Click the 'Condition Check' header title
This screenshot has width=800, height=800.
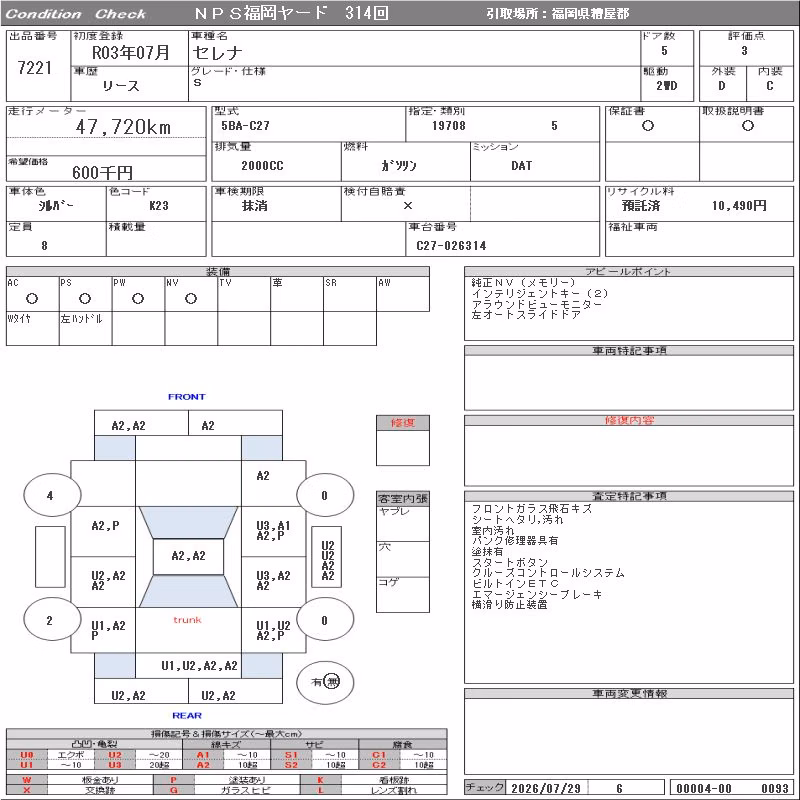point(76,14)
